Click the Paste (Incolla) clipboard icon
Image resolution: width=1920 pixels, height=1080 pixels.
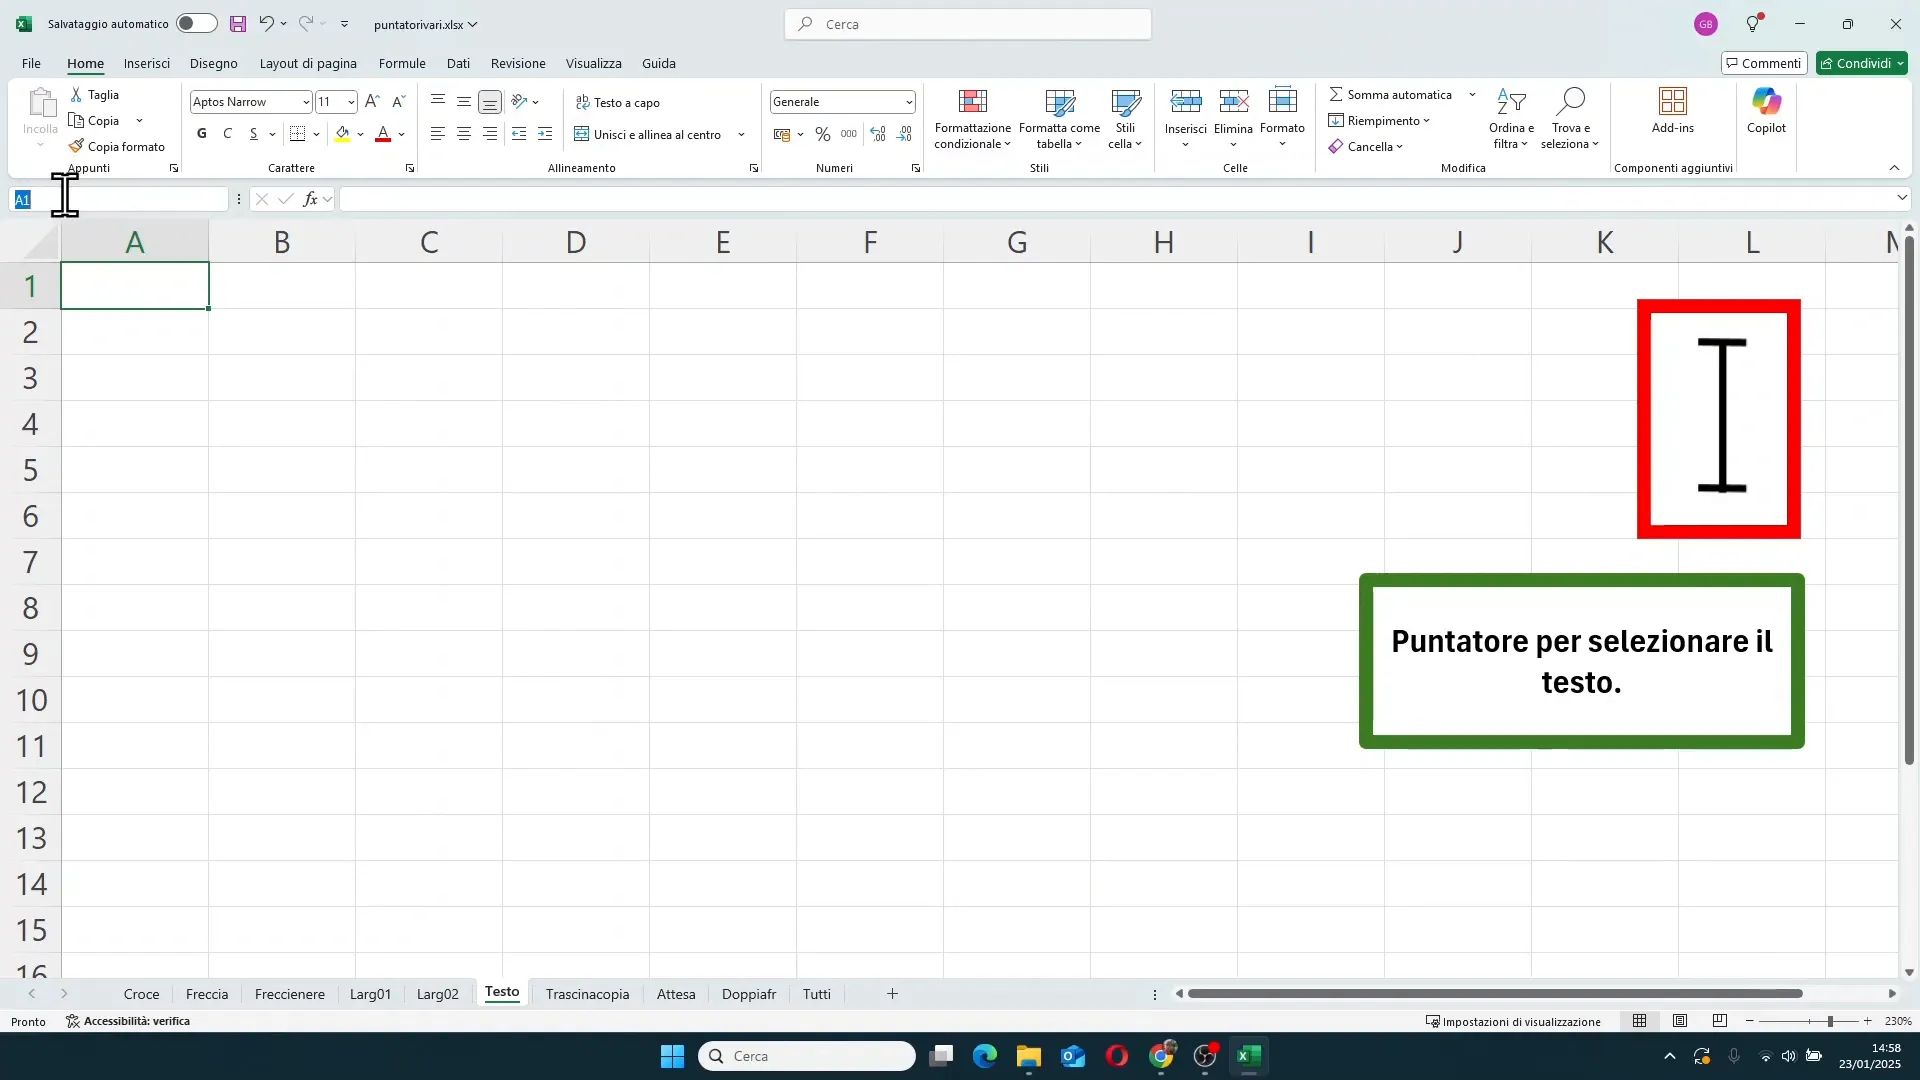pos(41,103)
